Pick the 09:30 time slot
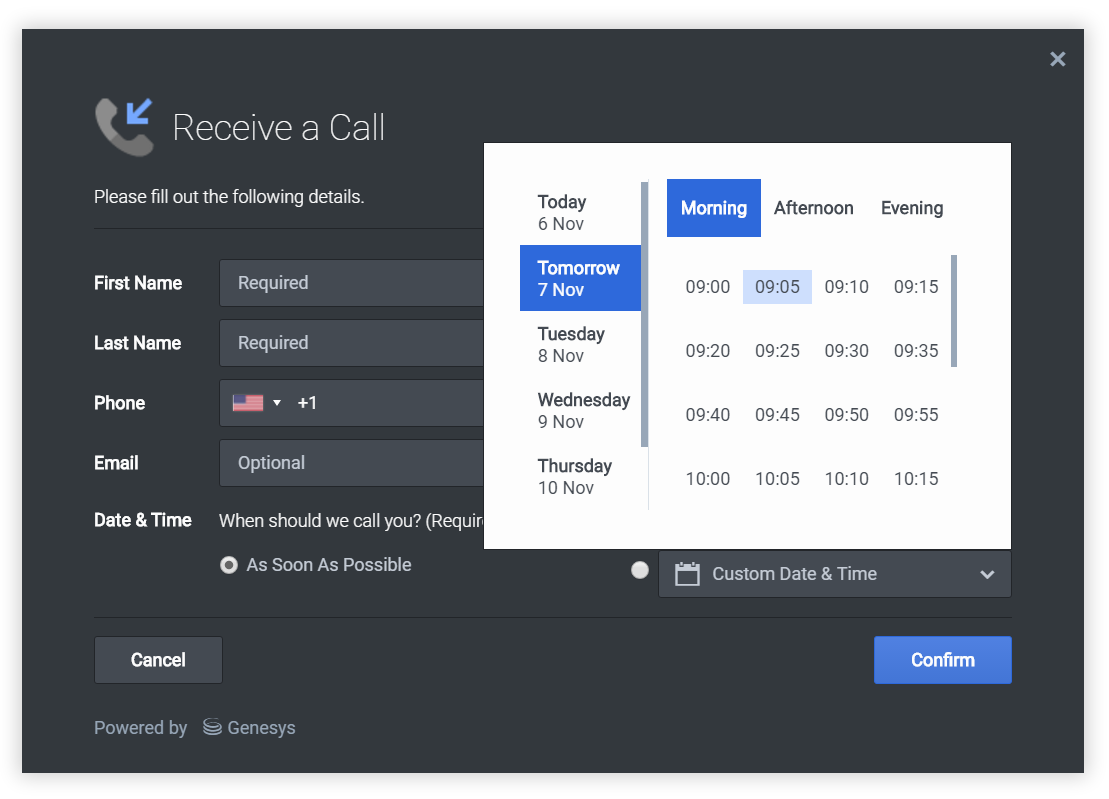 coord(846,351)
